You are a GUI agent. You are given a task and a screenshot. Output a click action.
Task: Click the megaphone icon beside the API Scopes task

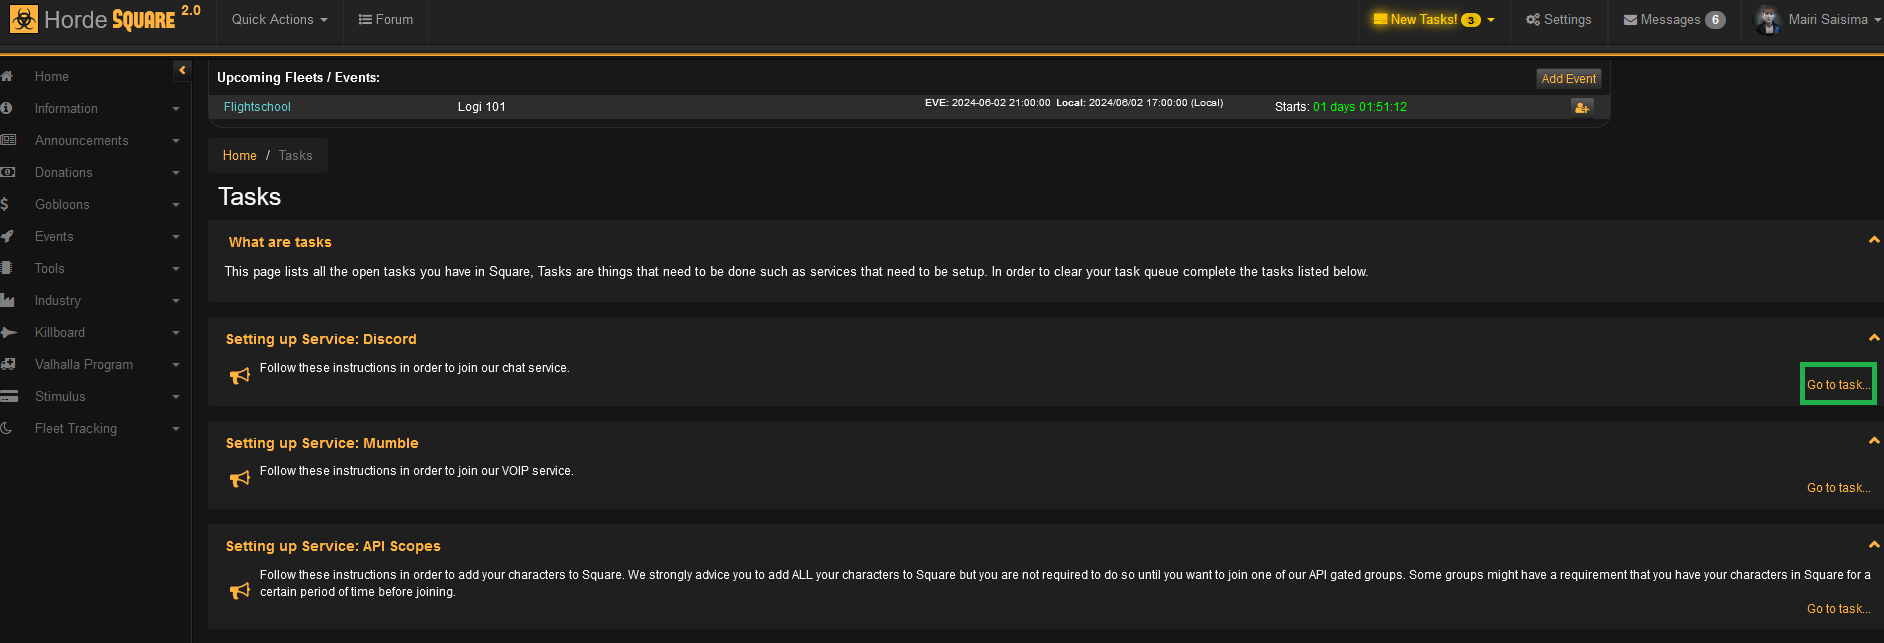point(240,591)
